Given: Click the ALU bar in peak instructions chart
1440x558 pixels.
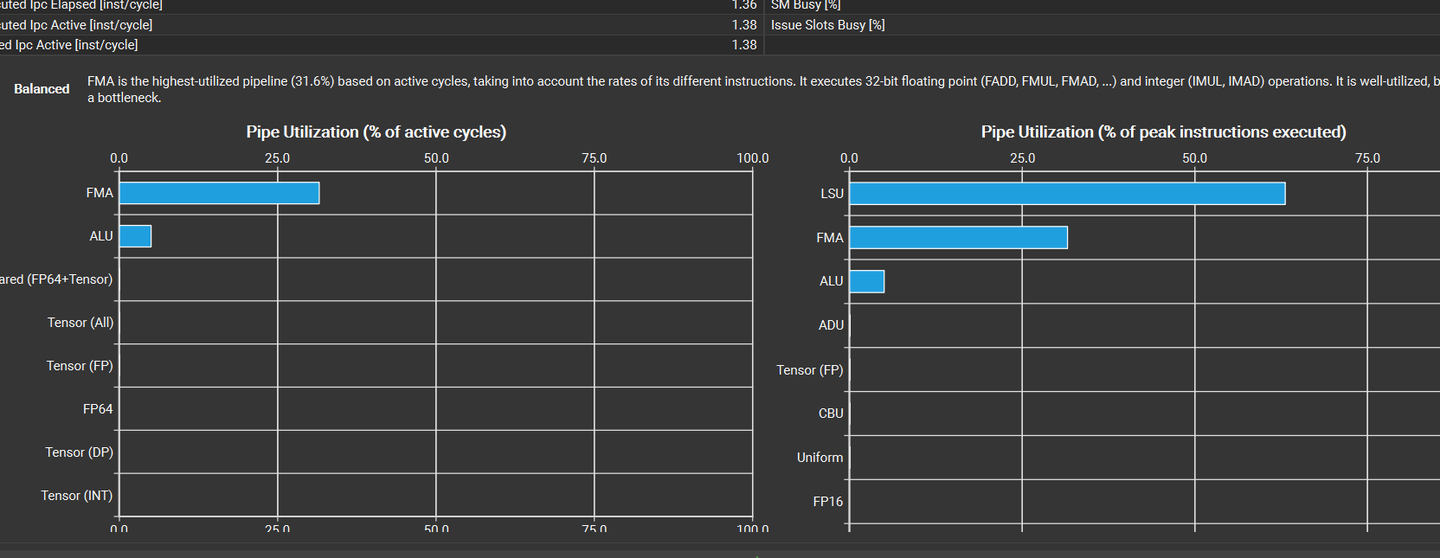Looking at the screenshot, I should pos(866,281).
